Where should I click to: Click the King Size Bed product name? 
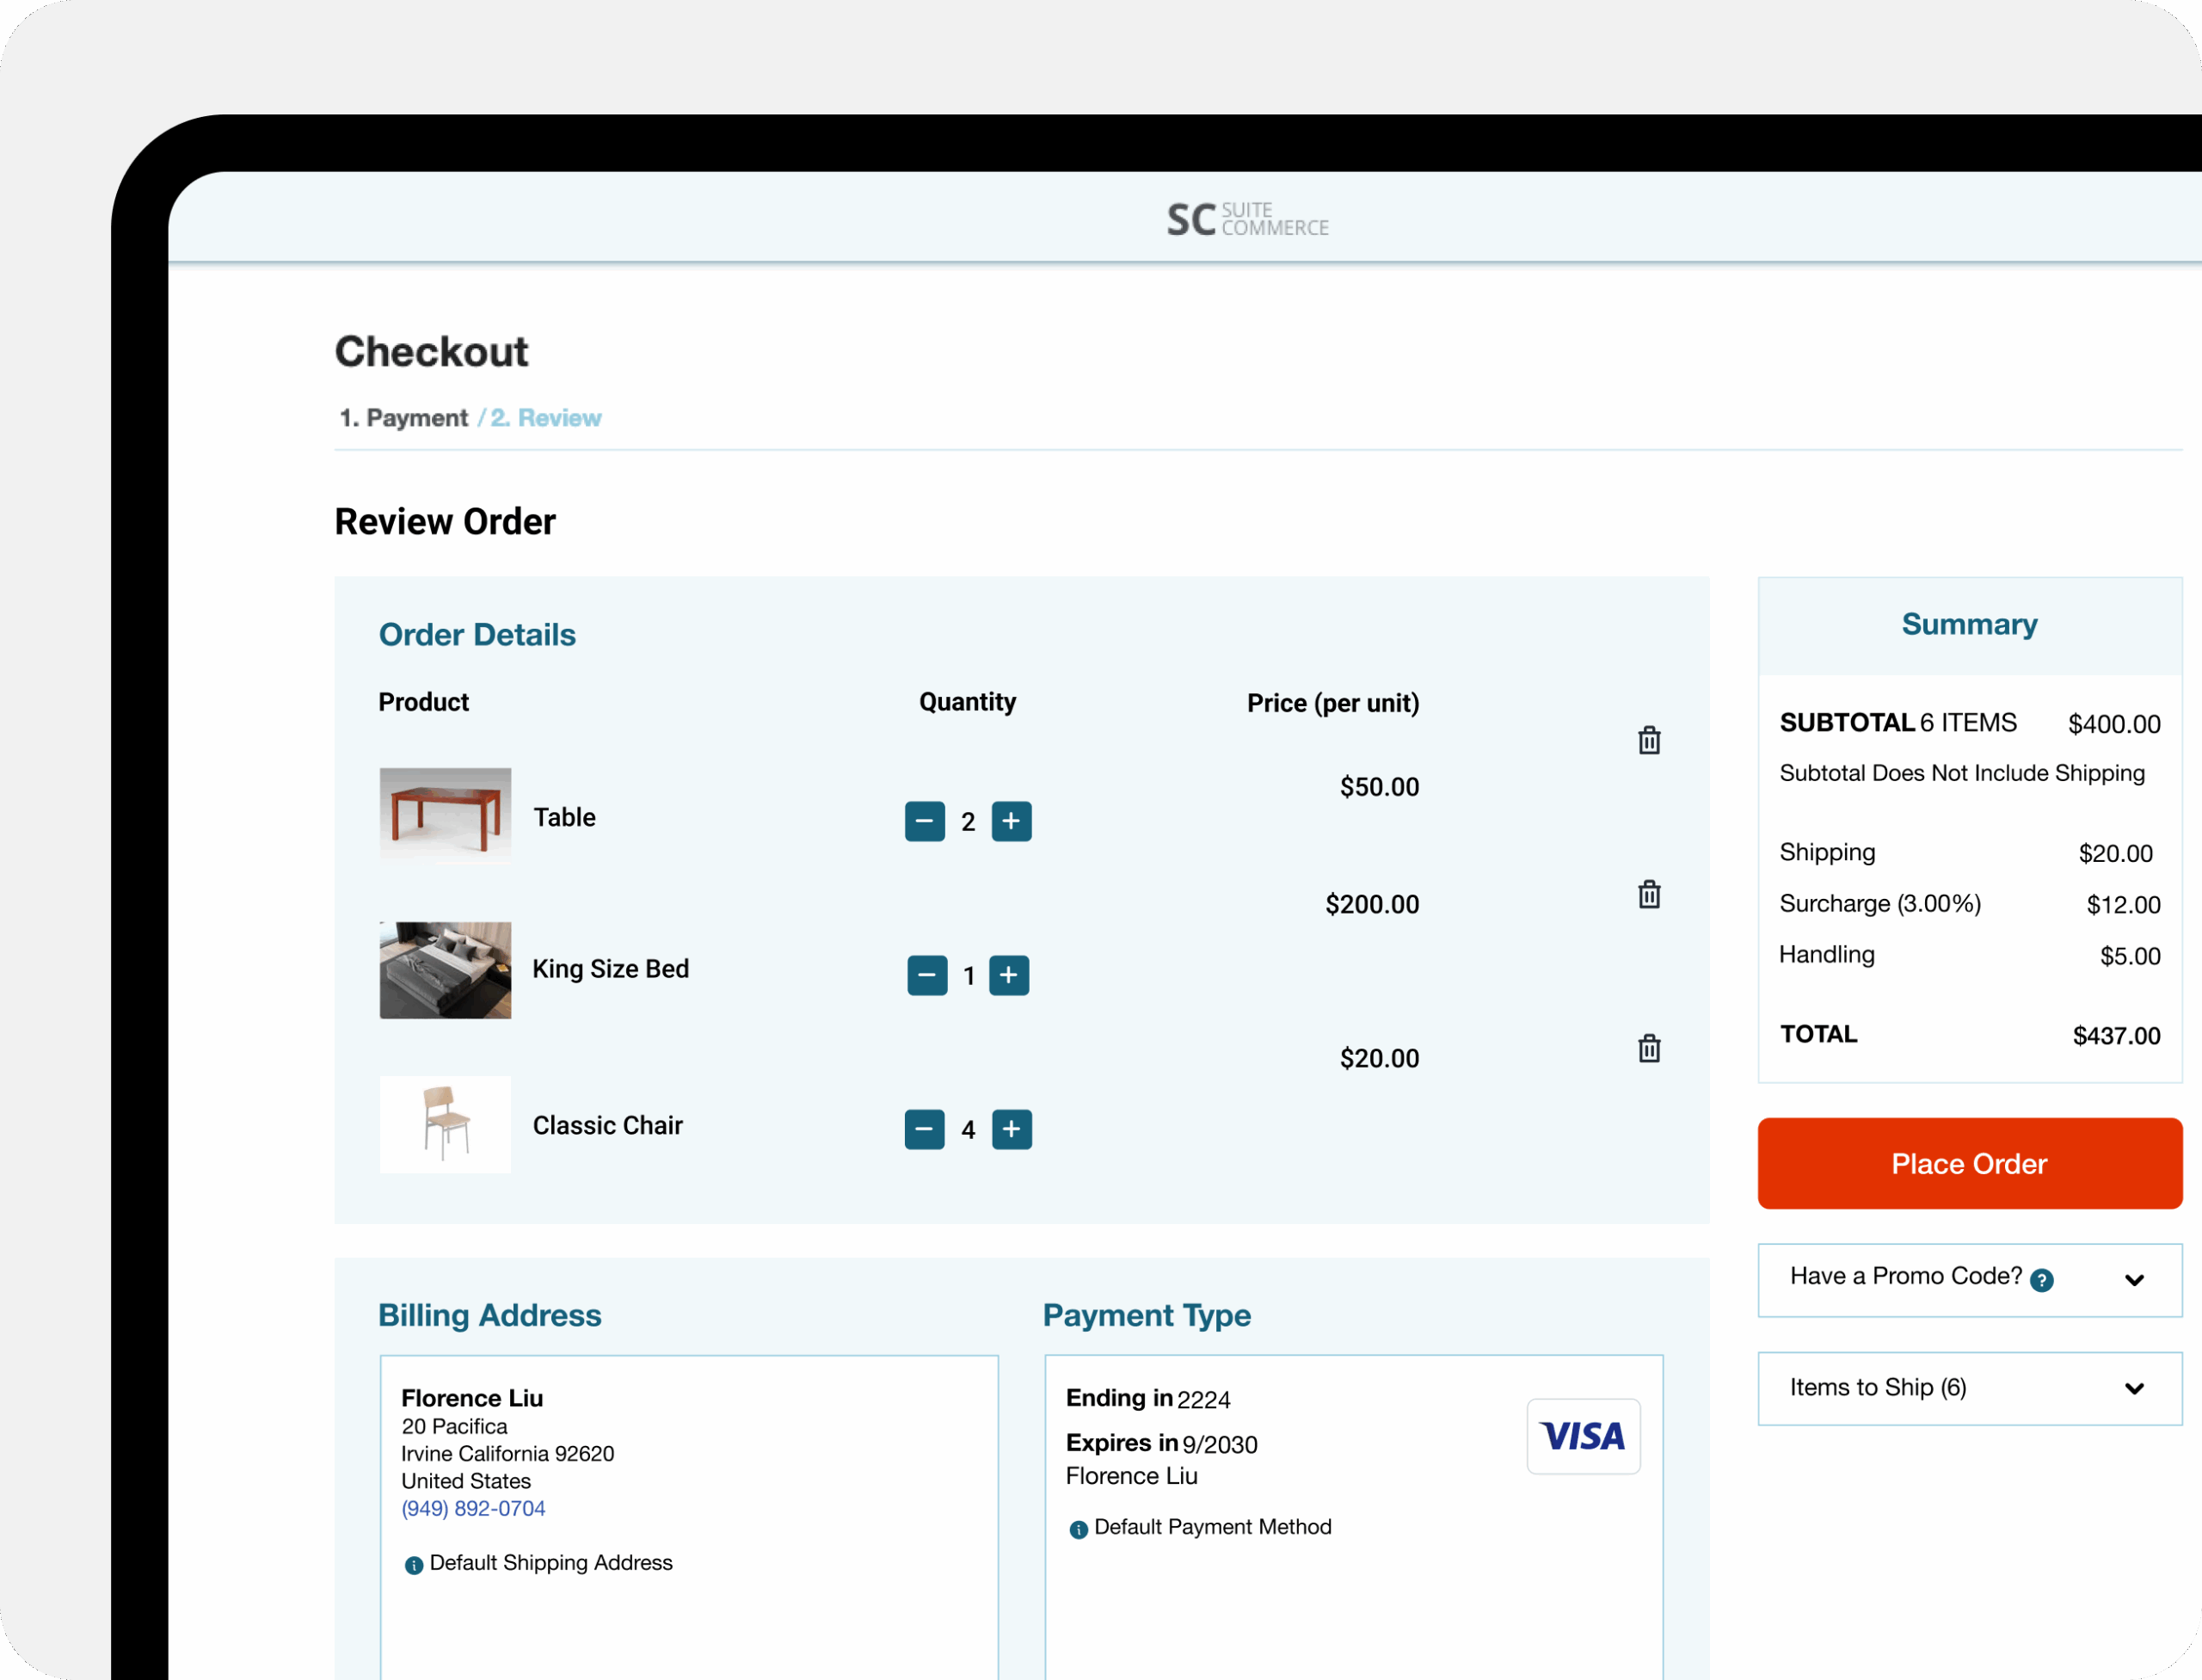coord(610,969)
